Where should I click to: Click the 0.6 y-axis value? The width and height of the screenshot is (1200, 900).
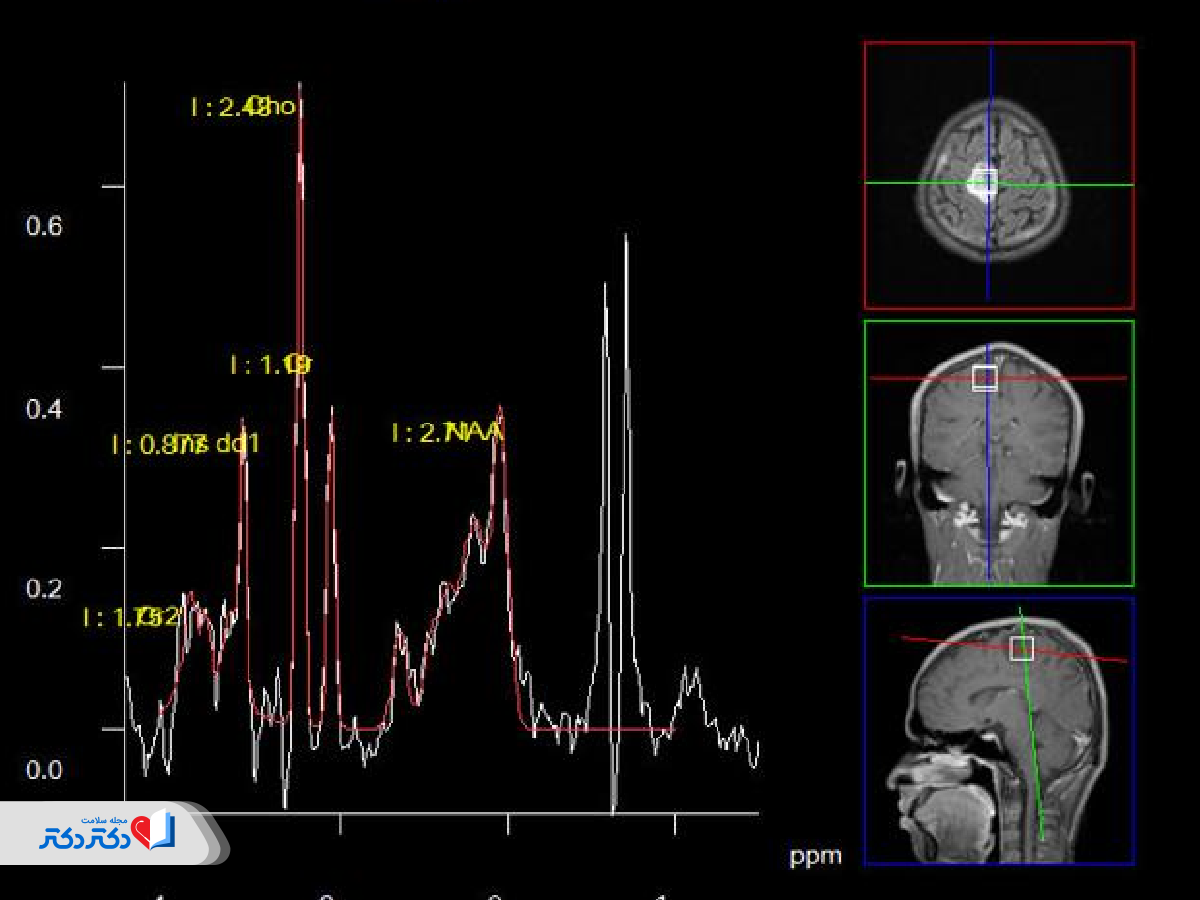pos(44,227)
